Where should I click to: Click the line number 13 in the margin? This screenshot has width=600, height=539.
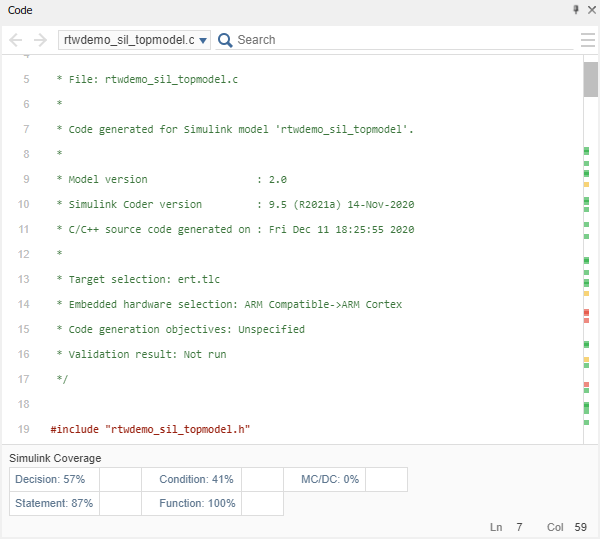[24, 279]
